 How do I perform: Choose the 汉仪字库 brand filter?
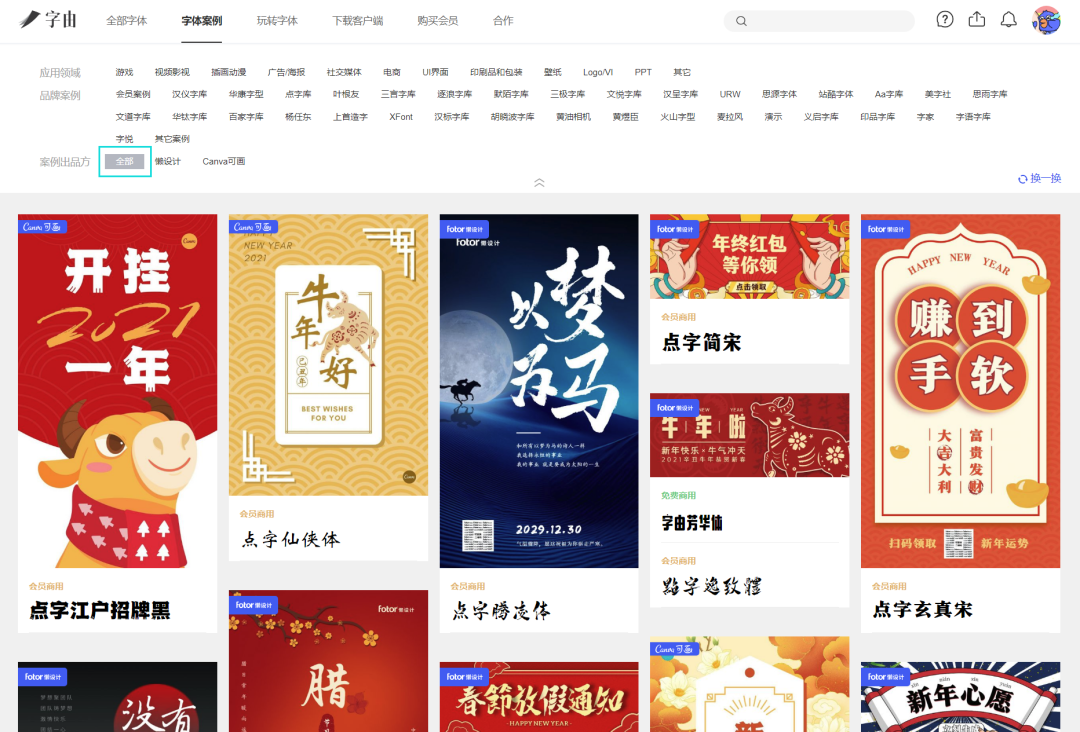click(189, 94)
